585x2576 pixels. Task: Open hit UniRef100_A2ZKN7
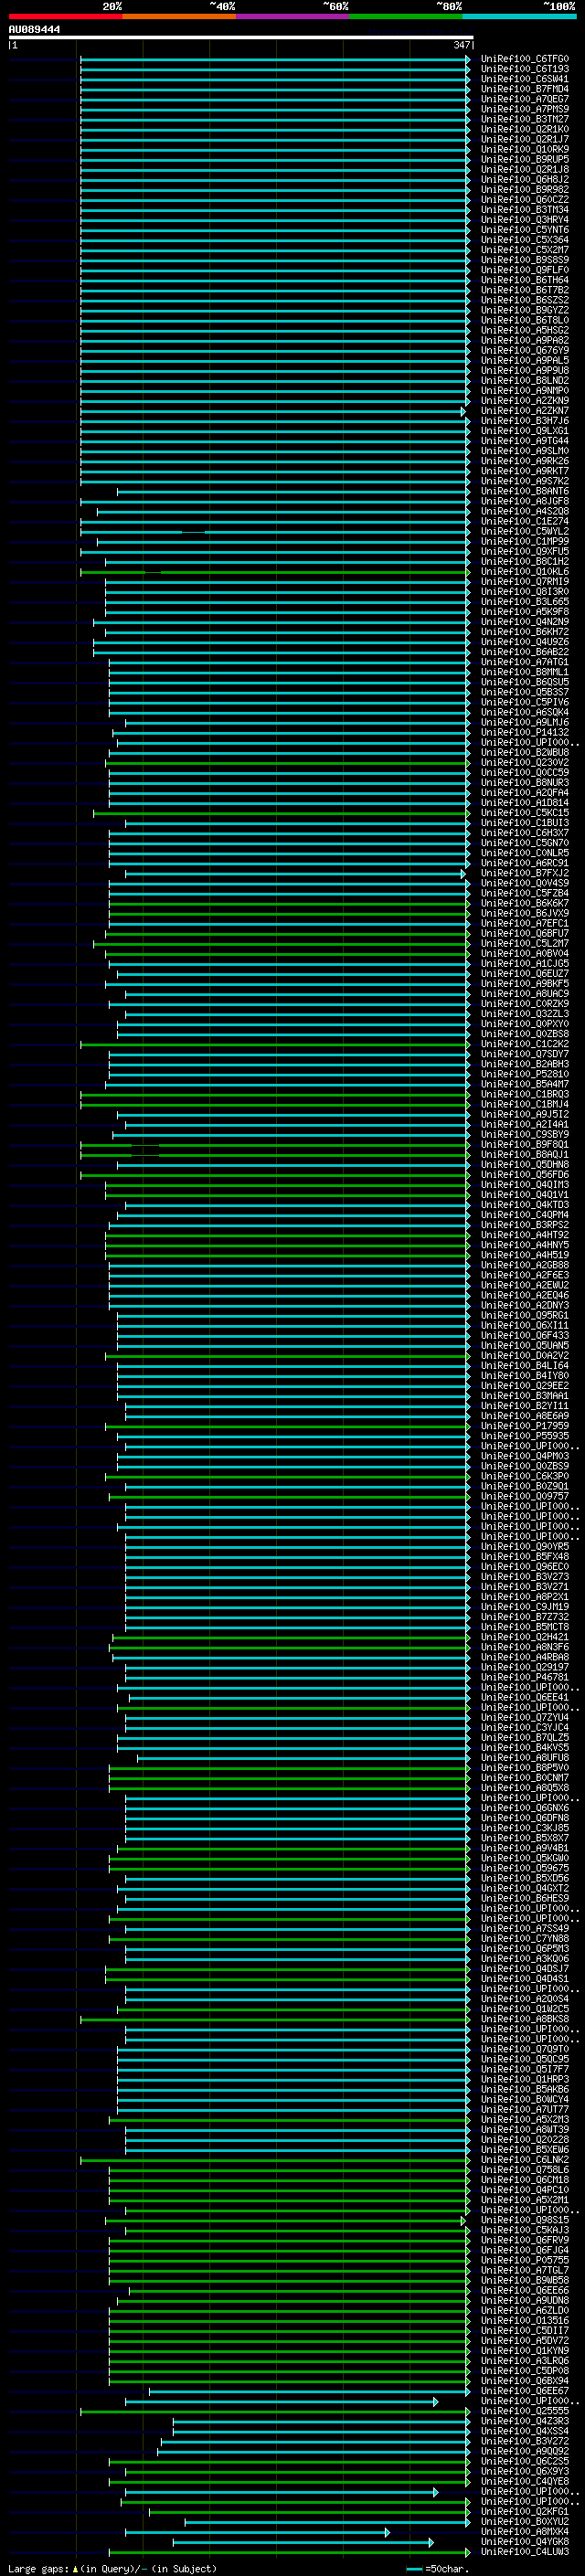(525, 410)
